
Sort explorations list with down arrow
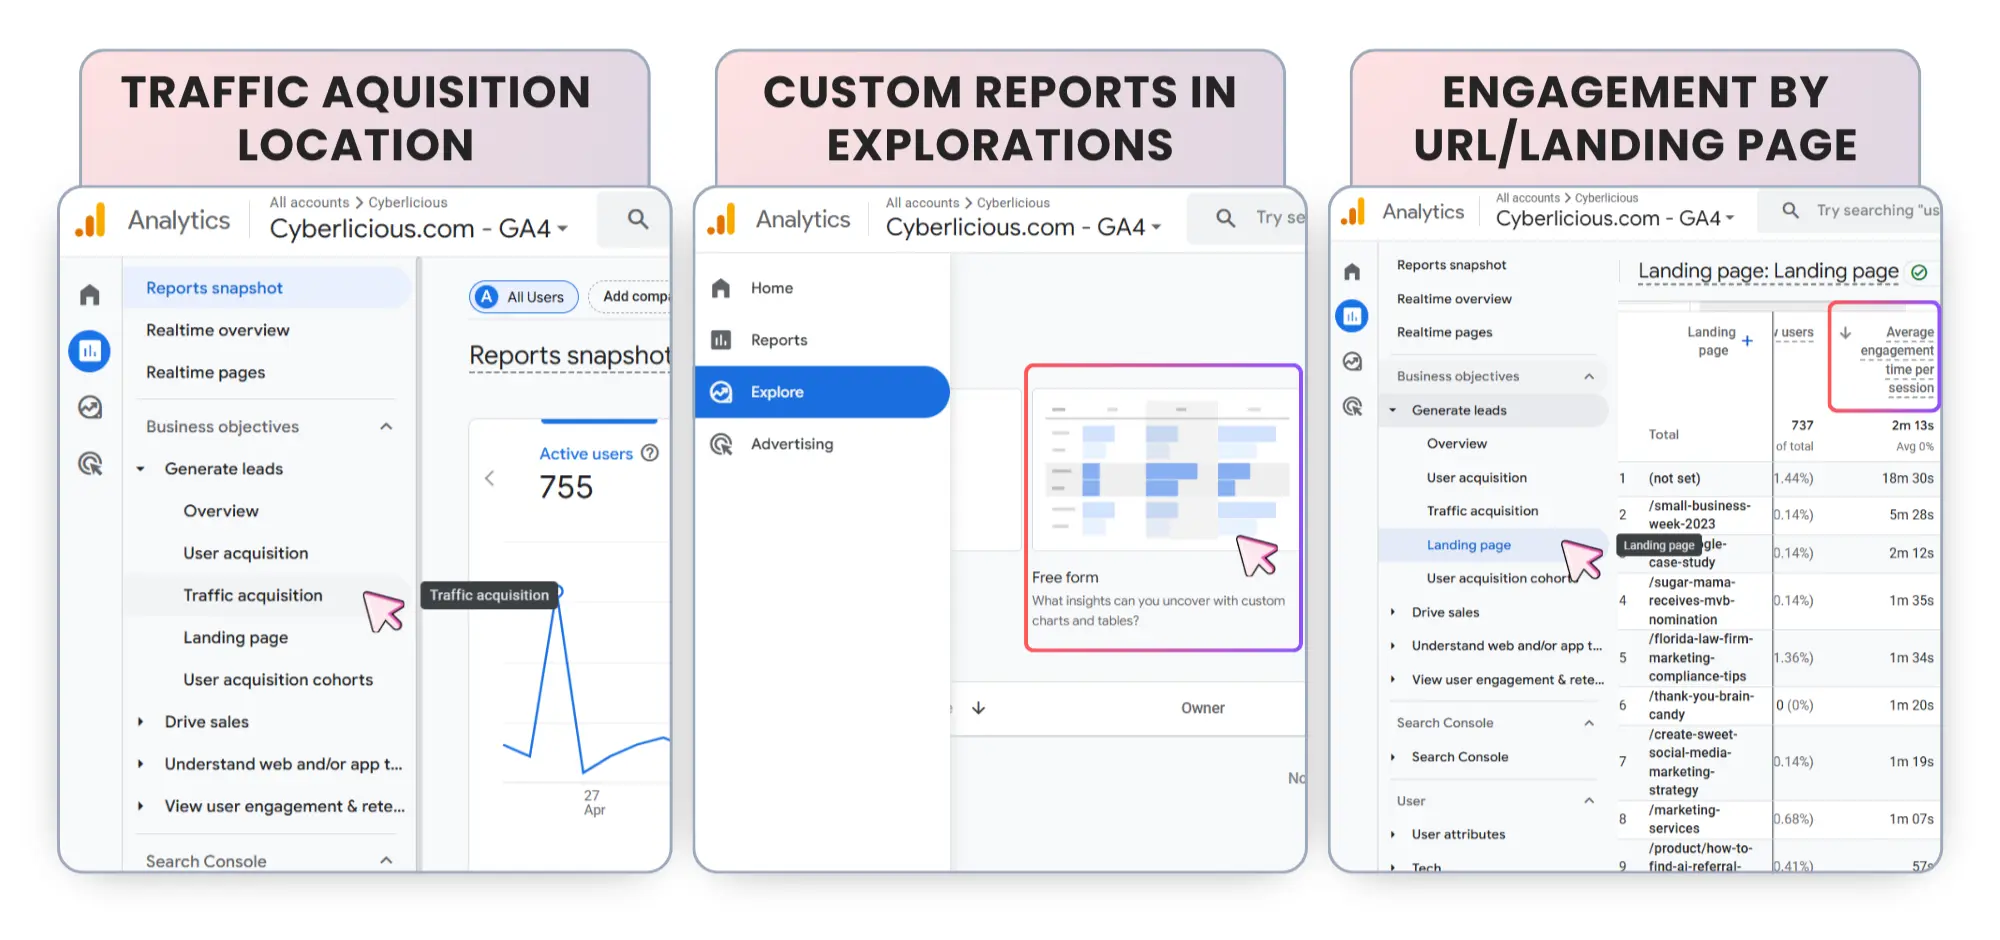point(979,708)
